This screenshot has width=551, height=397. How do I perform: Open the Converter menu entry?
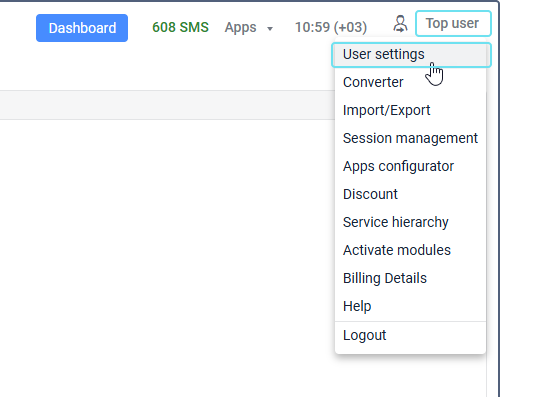pos(410,82)
